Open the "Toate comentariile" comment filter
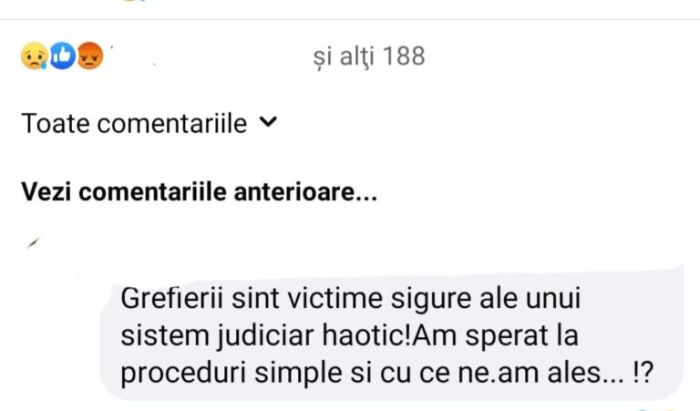 [150, 123]
